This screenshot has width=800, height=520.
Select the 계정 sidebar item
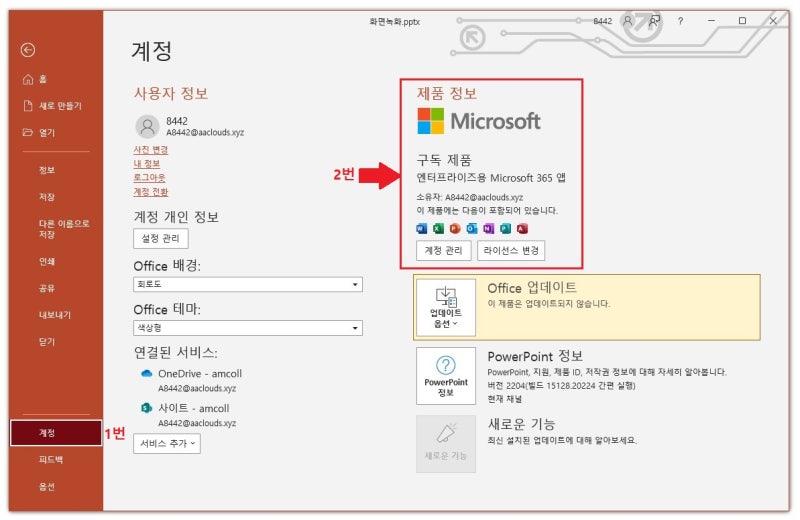[x=56, y=433]
